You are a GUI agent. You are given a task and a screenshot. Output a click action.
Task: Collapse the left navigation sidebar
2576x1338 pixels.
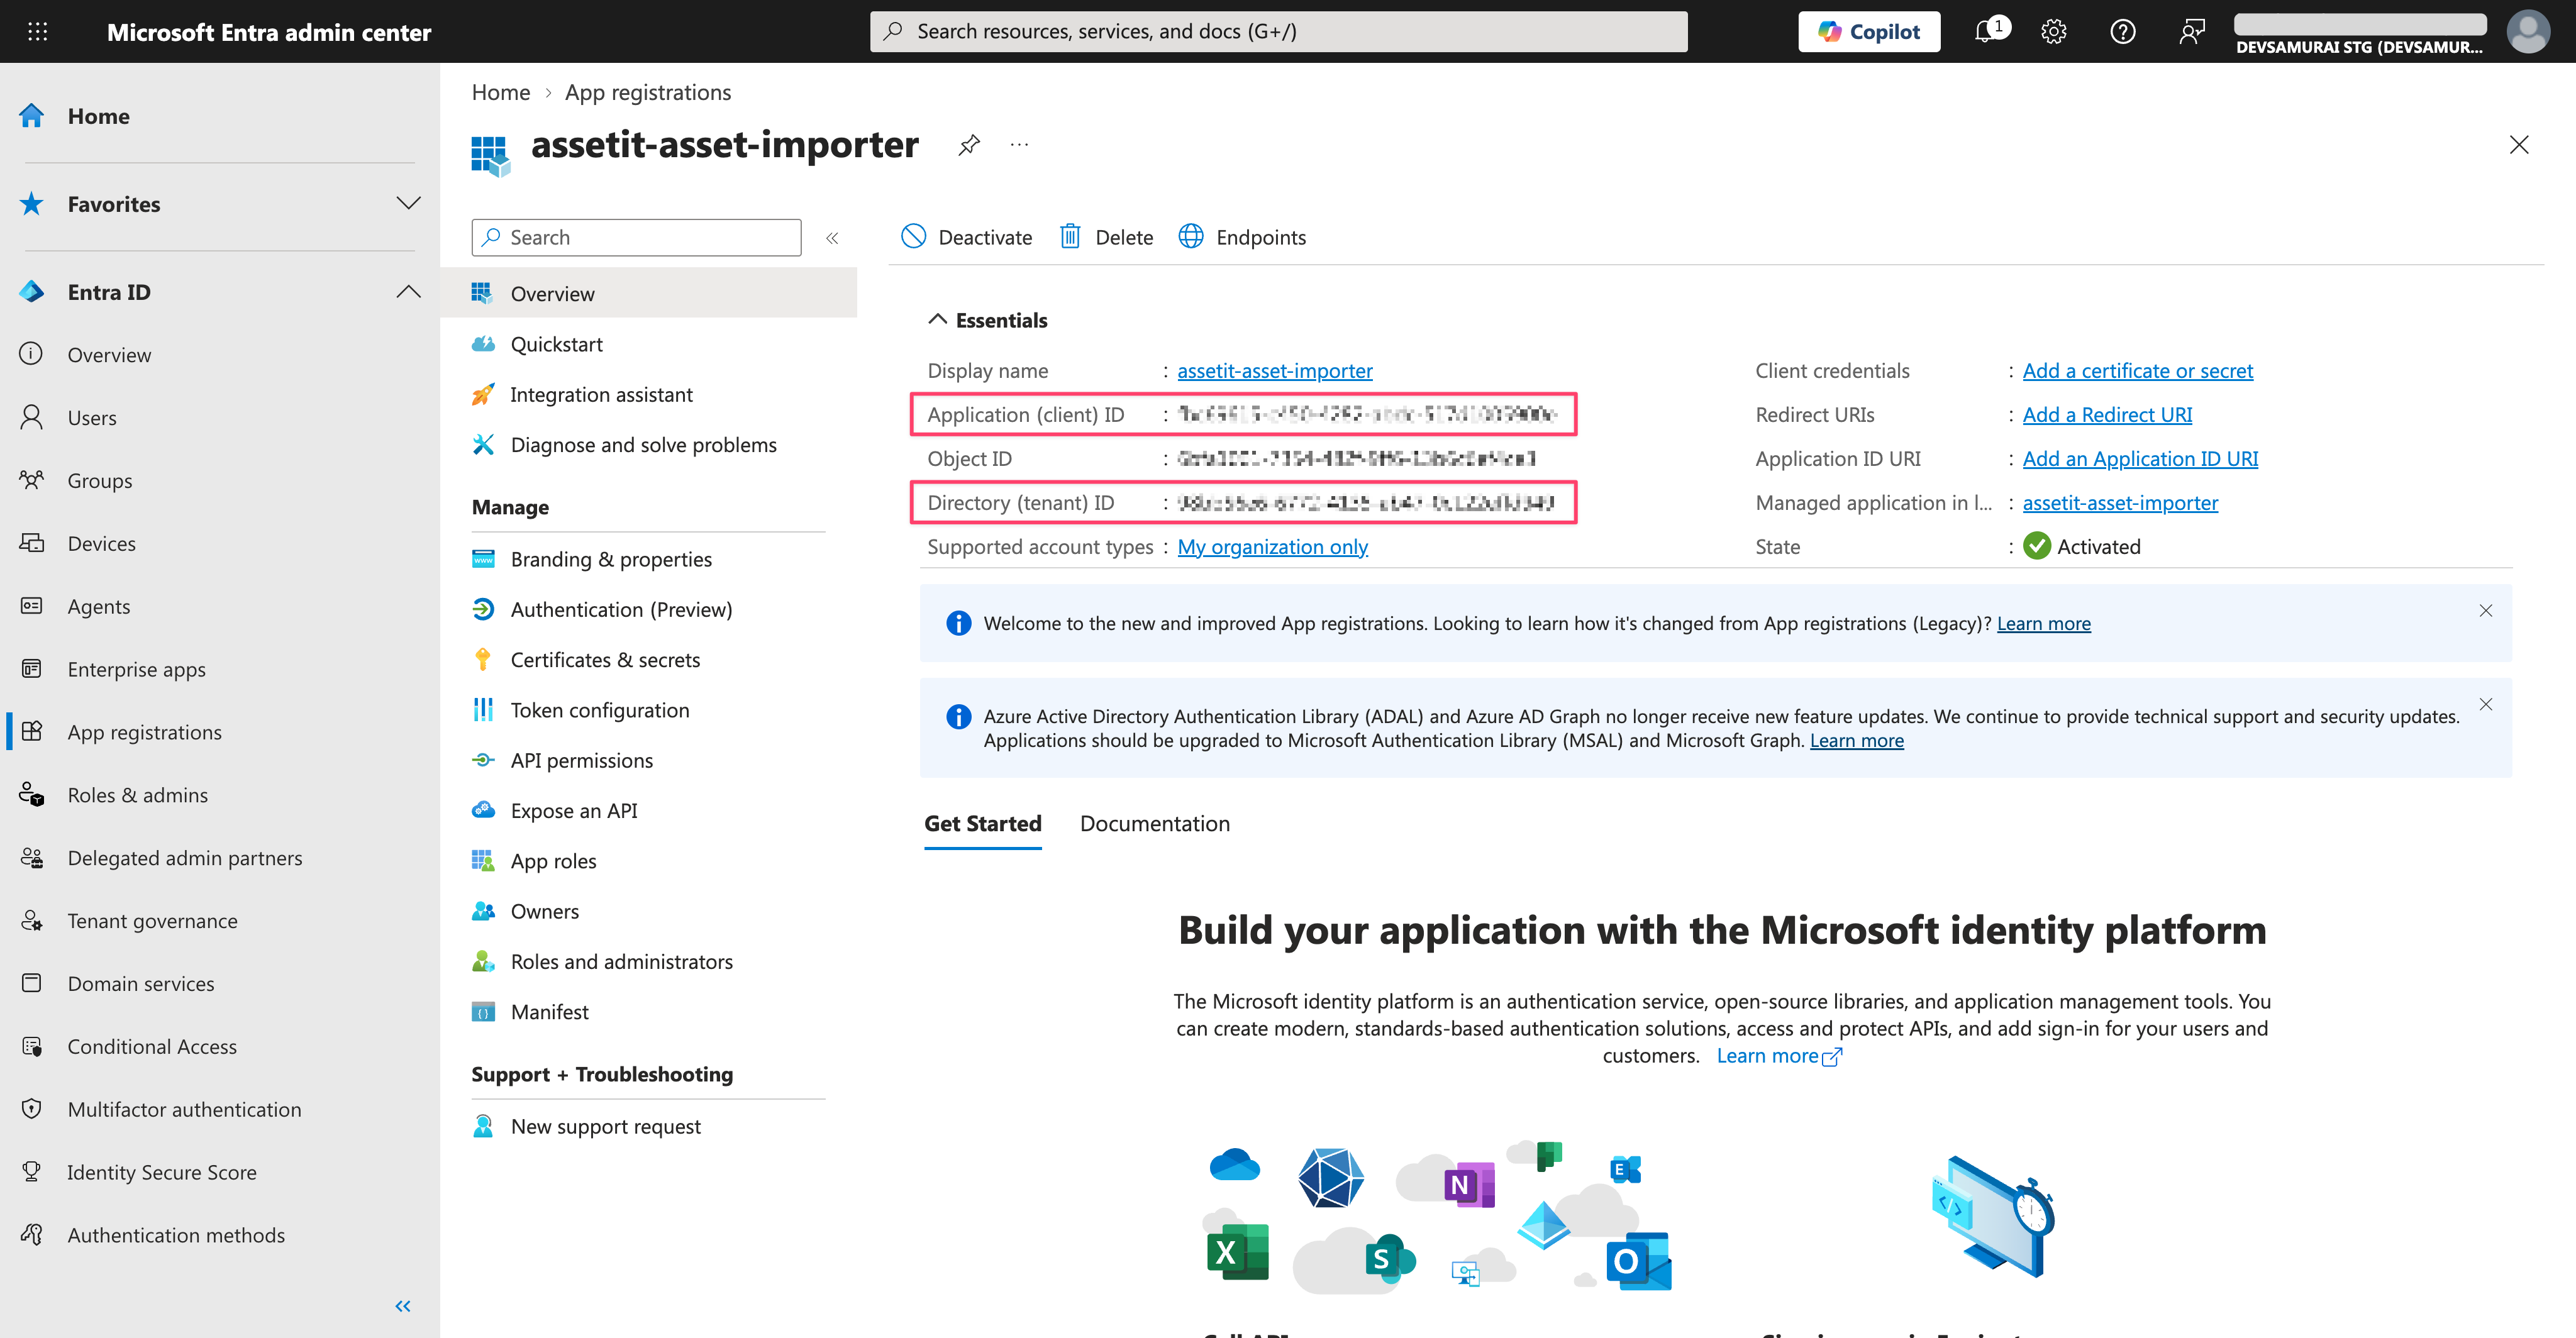coord(403,1306)
